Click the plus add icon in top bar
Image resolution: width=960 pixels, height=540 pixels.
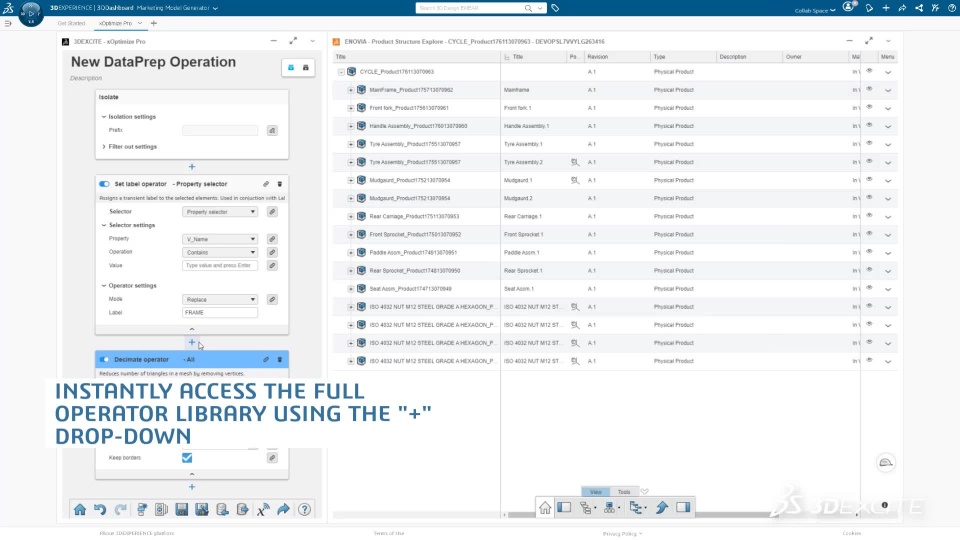click(886, 8)
